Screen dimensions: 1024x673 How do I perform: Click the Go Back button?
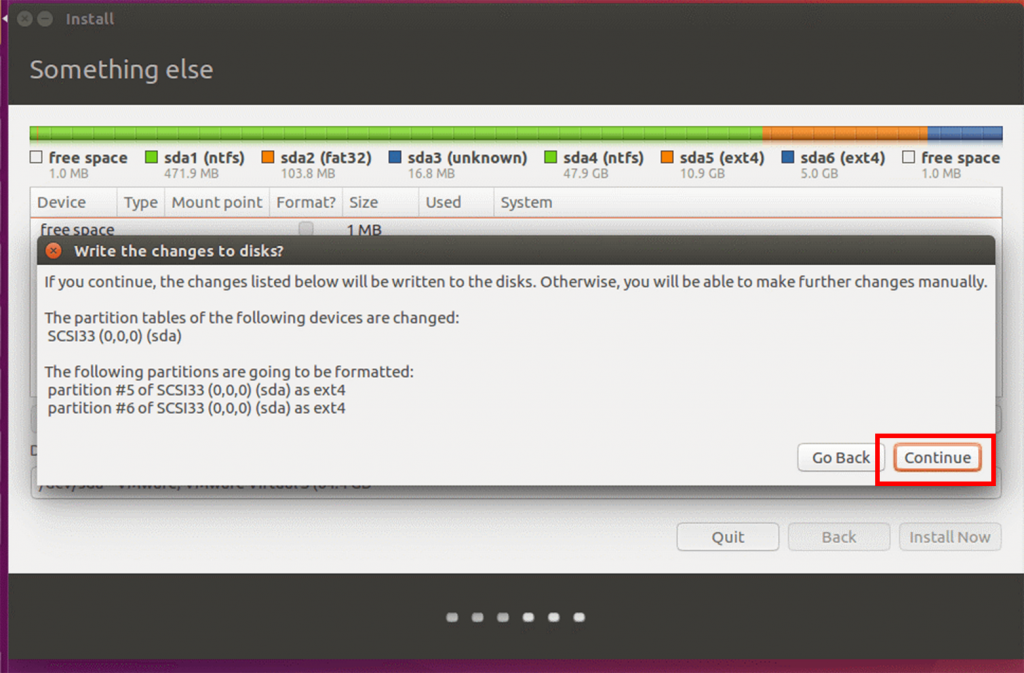pos(840,457)
